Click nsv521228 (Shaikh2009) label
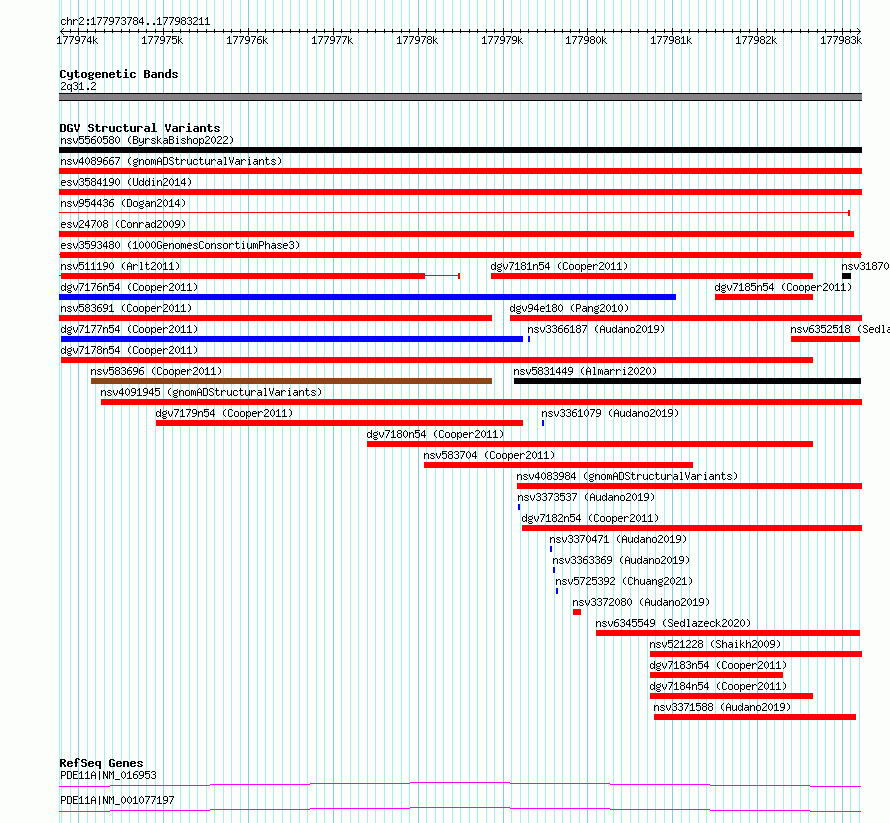 tap(715, 644)
